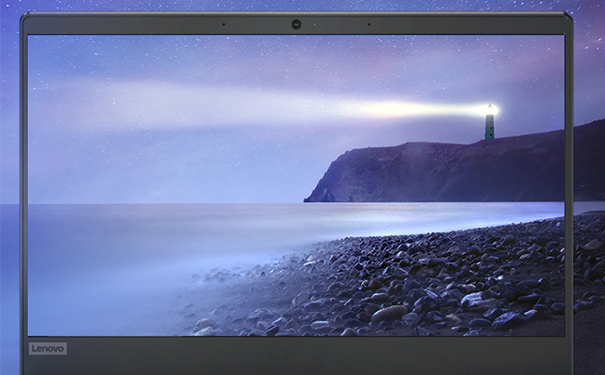Click the pebble beach on the wallpaper
Image resolution: width=605 pixels, height=375 pixels.
(405, 285)
